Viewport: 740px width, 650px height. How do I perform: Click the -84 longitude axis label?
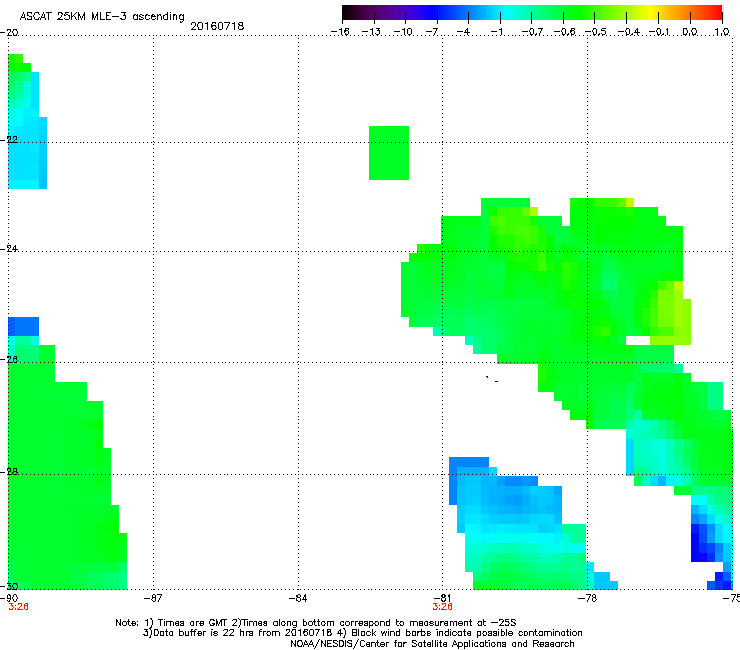(x=298, y=598)
